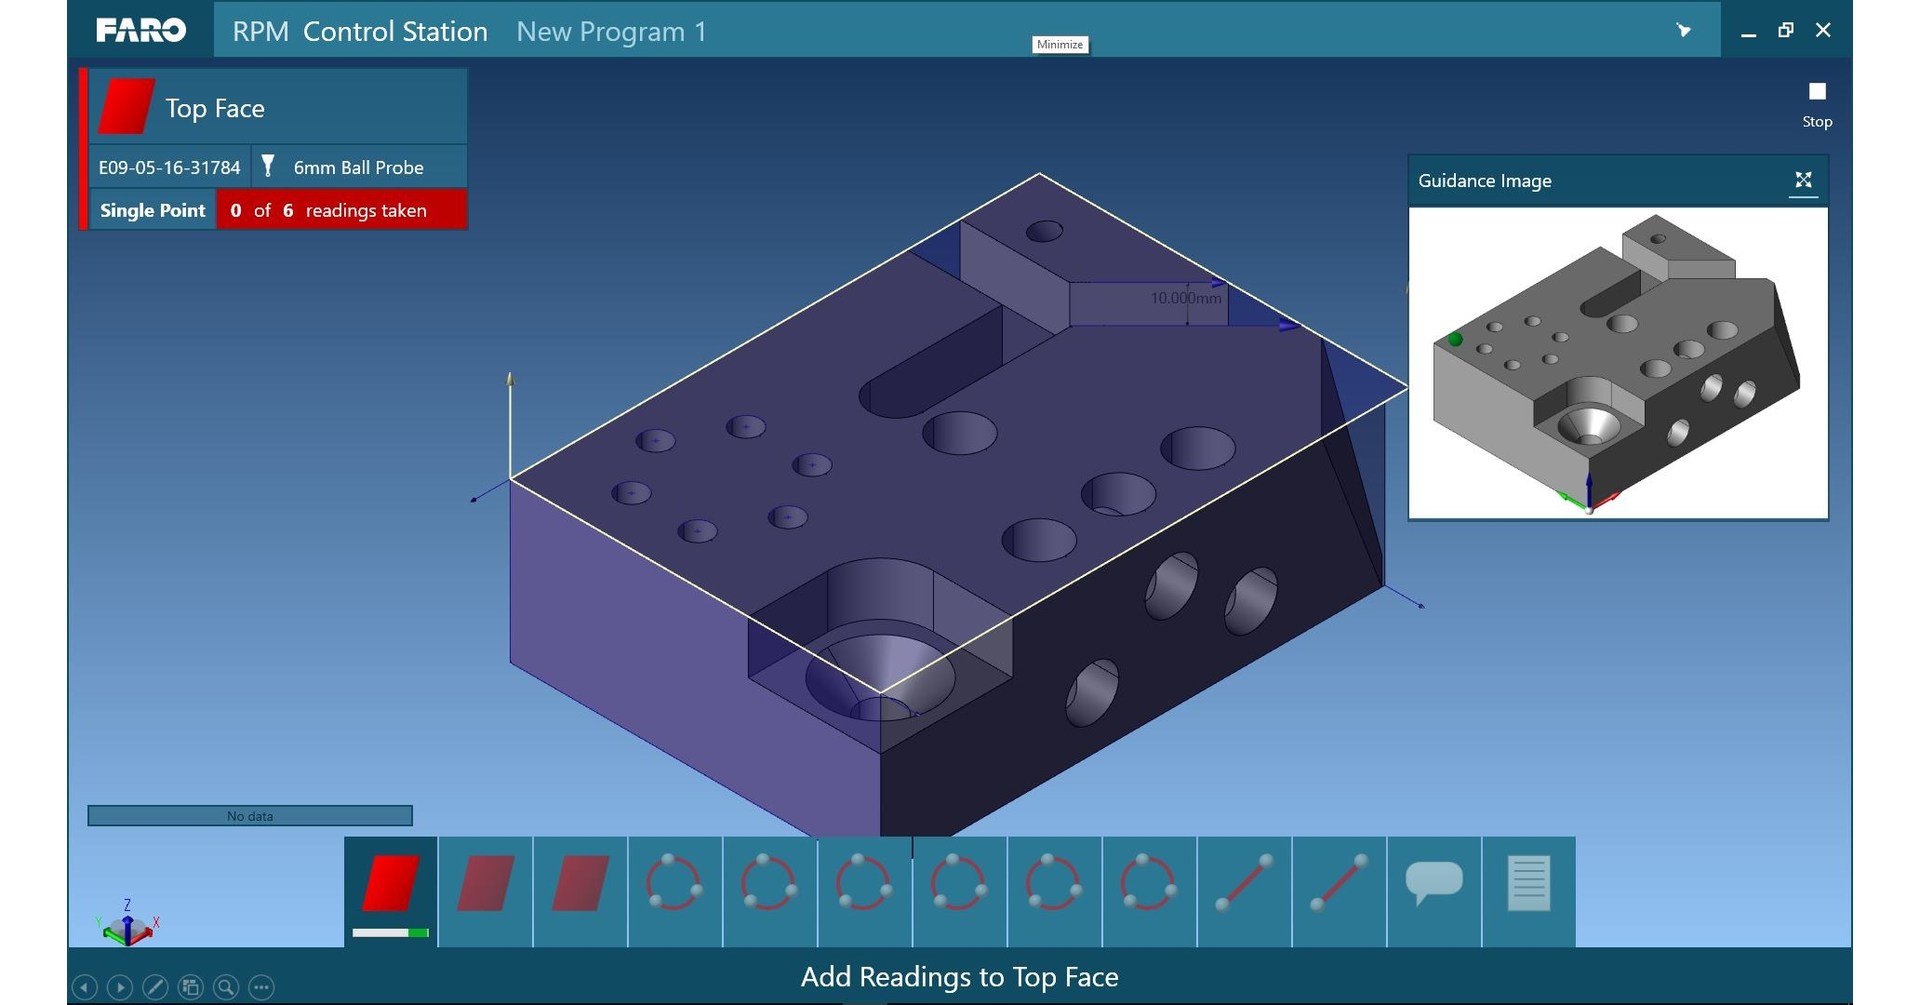
Task: Open the more options ellipsis menu
Action: click(x=261, y=987)
